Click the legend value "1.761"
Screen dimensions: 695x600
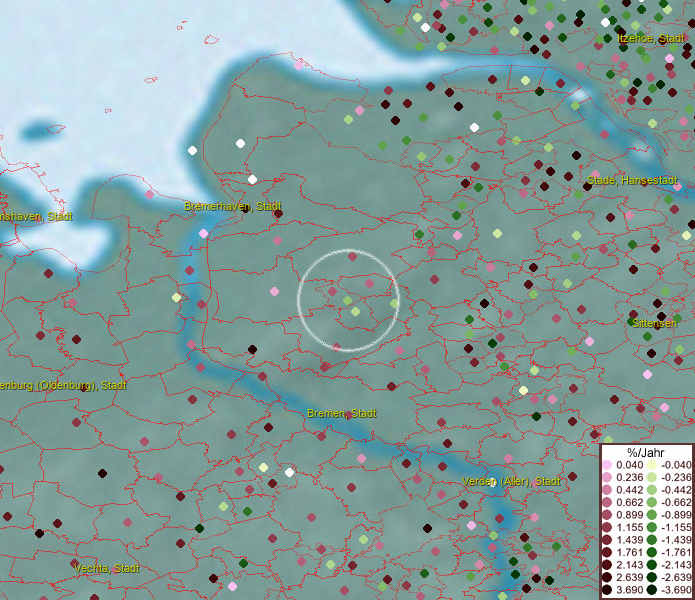click(x=629, y=553)
